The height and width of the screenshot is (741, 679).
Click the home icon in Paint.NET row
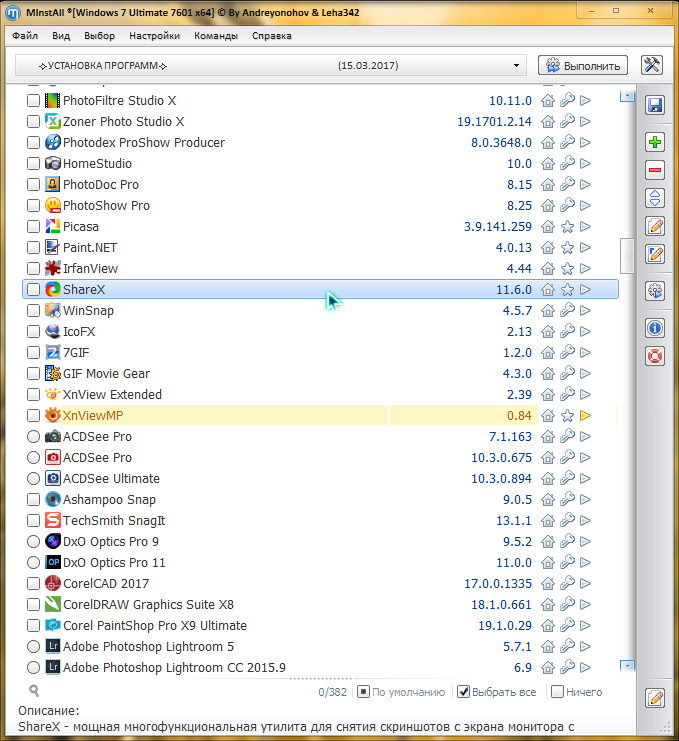[x=548, y=247]
